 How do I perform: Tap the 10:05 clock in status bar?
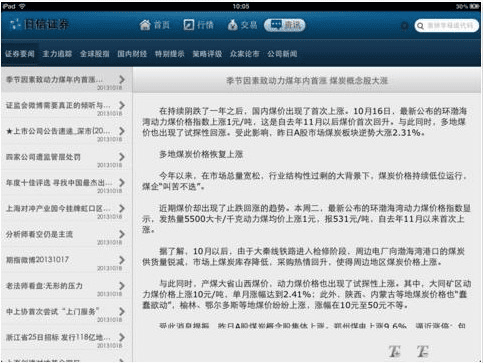[x=241, y=6]
